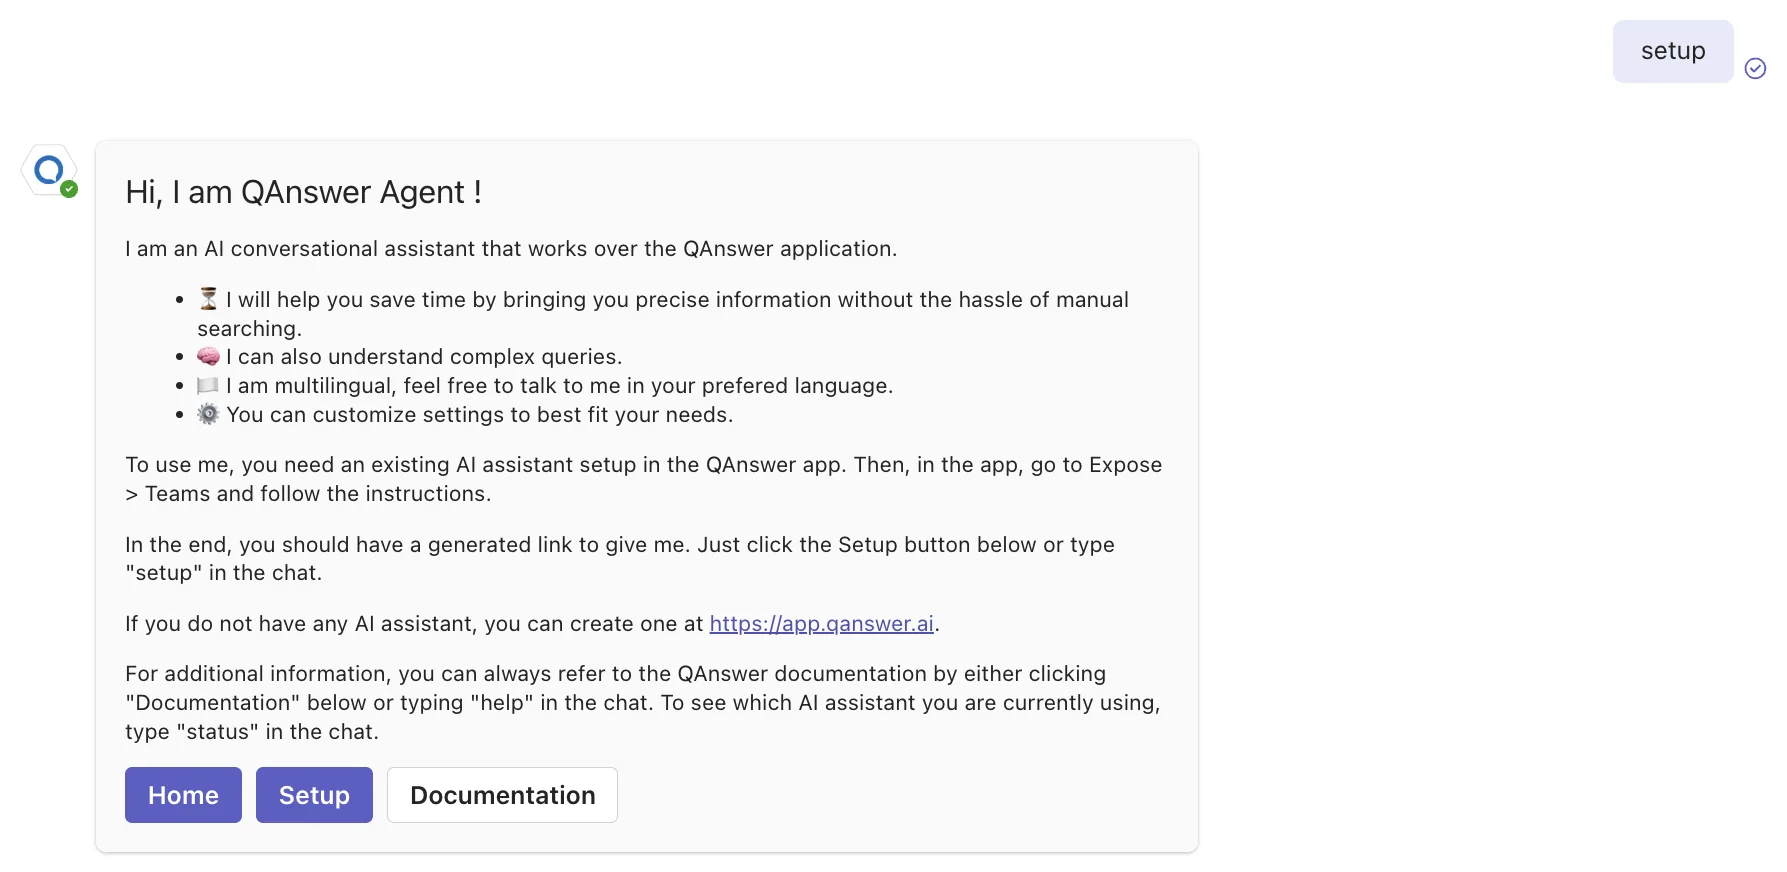
Task: Click the "I am multilingual" bullet text
Action: point(559,386)
